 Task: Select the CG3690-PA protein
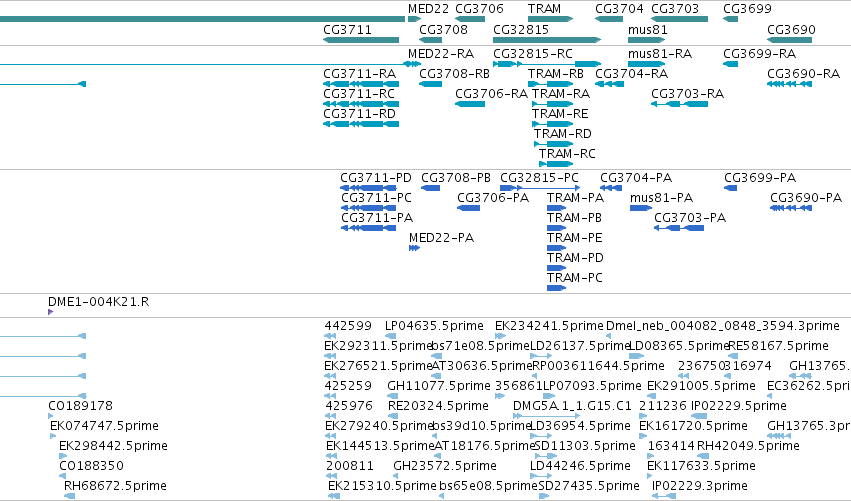tap(806, 198)
